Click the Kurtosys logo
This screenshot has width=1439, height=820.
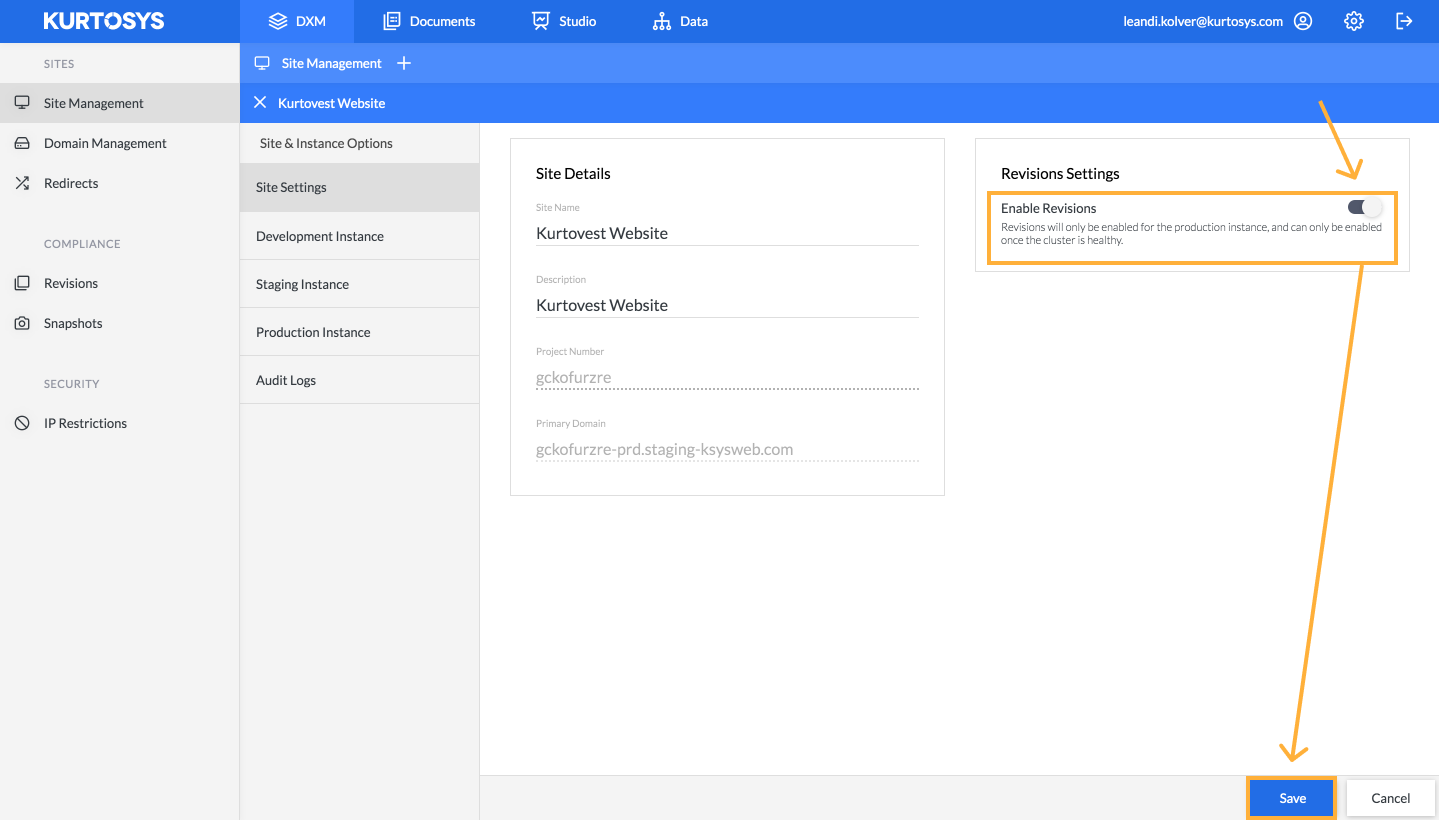[104, 21]
